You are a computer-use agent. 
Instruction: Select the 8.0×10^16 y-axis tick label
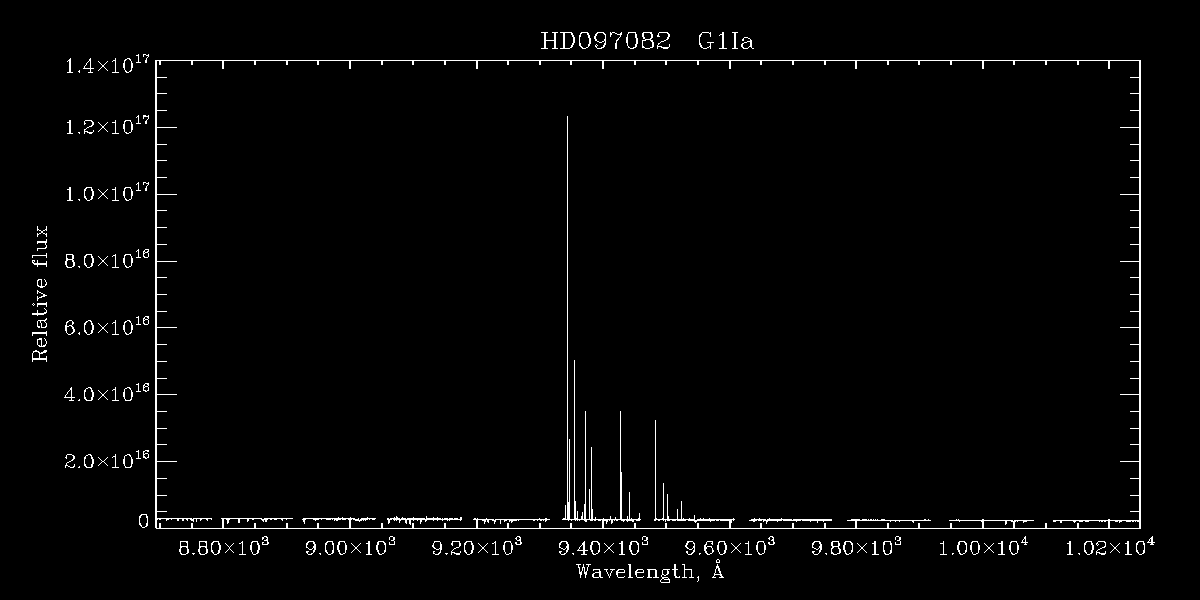[107, 261]
